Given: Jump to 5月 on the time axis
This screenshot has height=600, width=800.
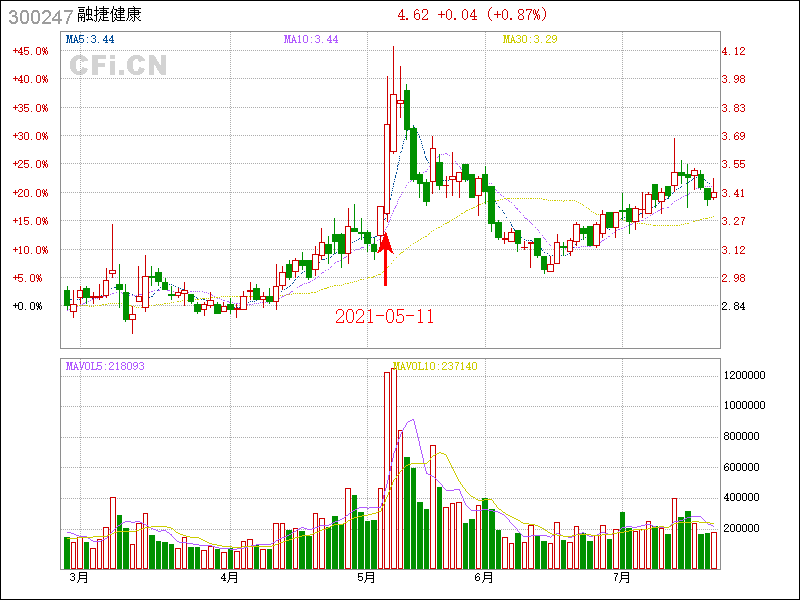Looking at the screenshot, I should click(367, 577).
